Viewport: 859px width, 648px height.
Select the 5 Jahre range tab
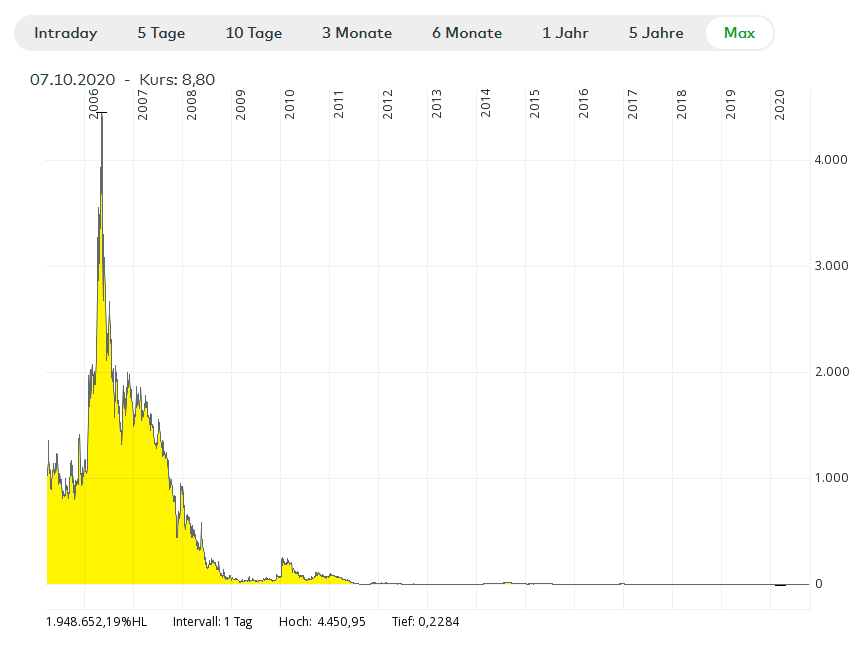pos(656,33)
